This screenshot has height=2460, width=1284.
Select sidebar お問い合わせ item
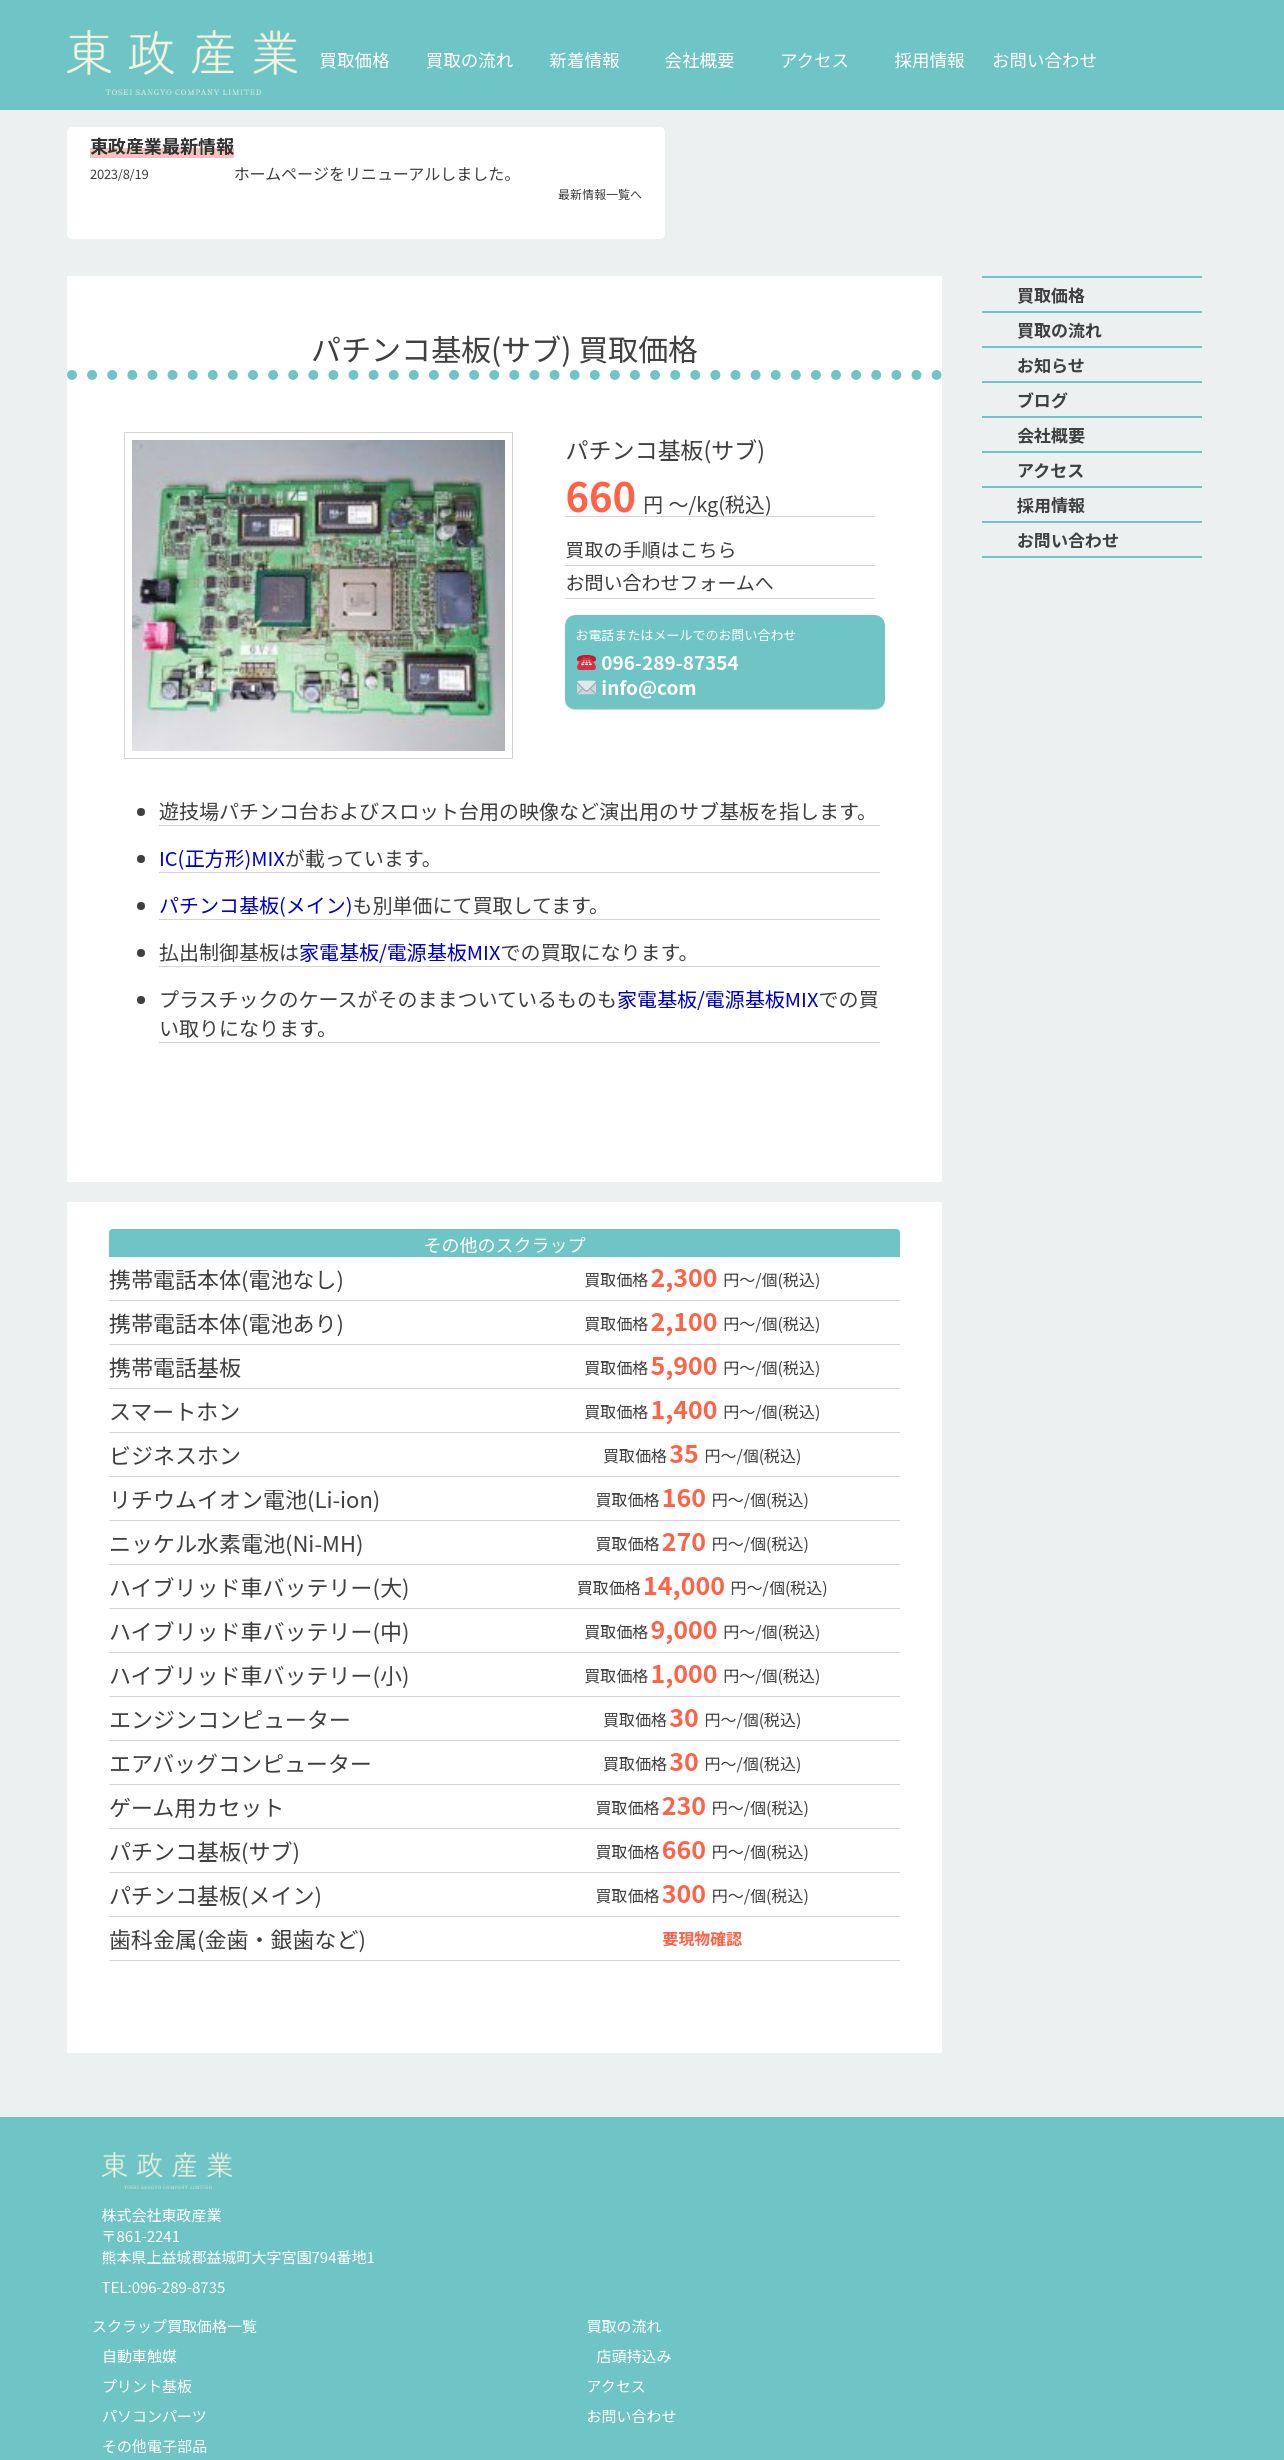point(1092,541)
